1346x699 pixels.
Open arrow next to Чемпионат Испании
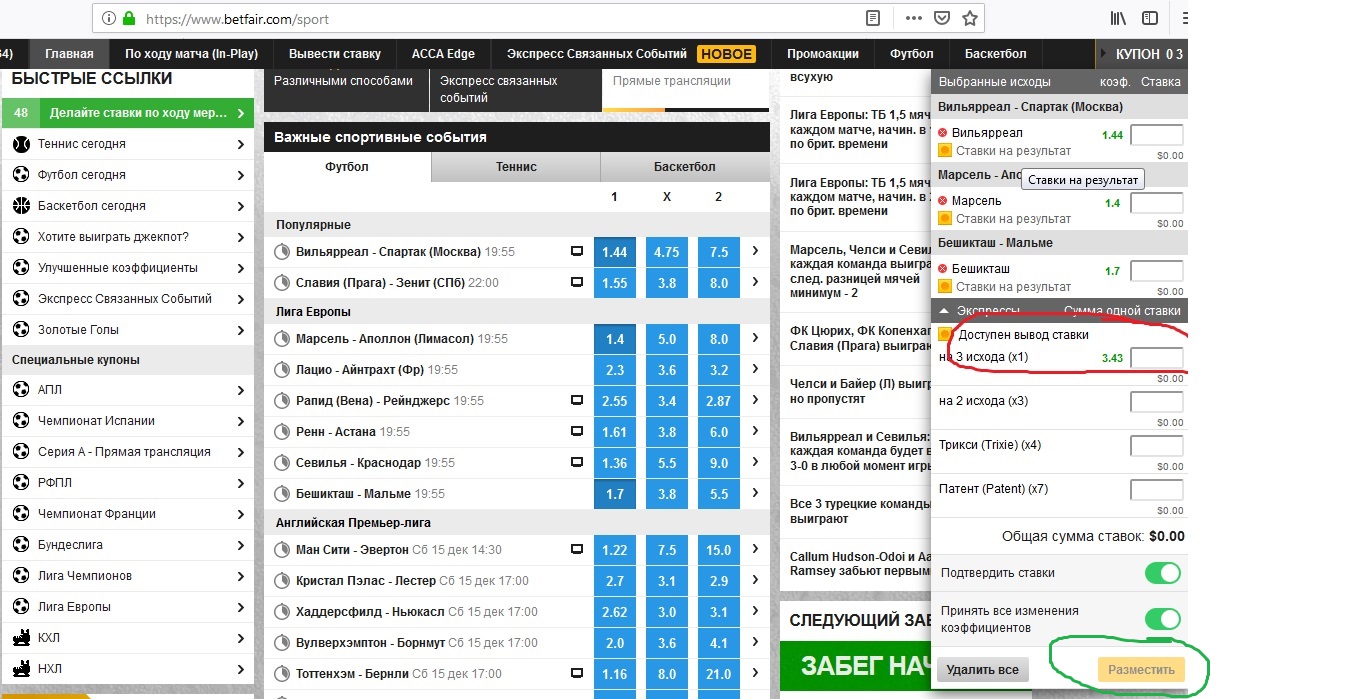pyautogui.click(x=241, y=421)
